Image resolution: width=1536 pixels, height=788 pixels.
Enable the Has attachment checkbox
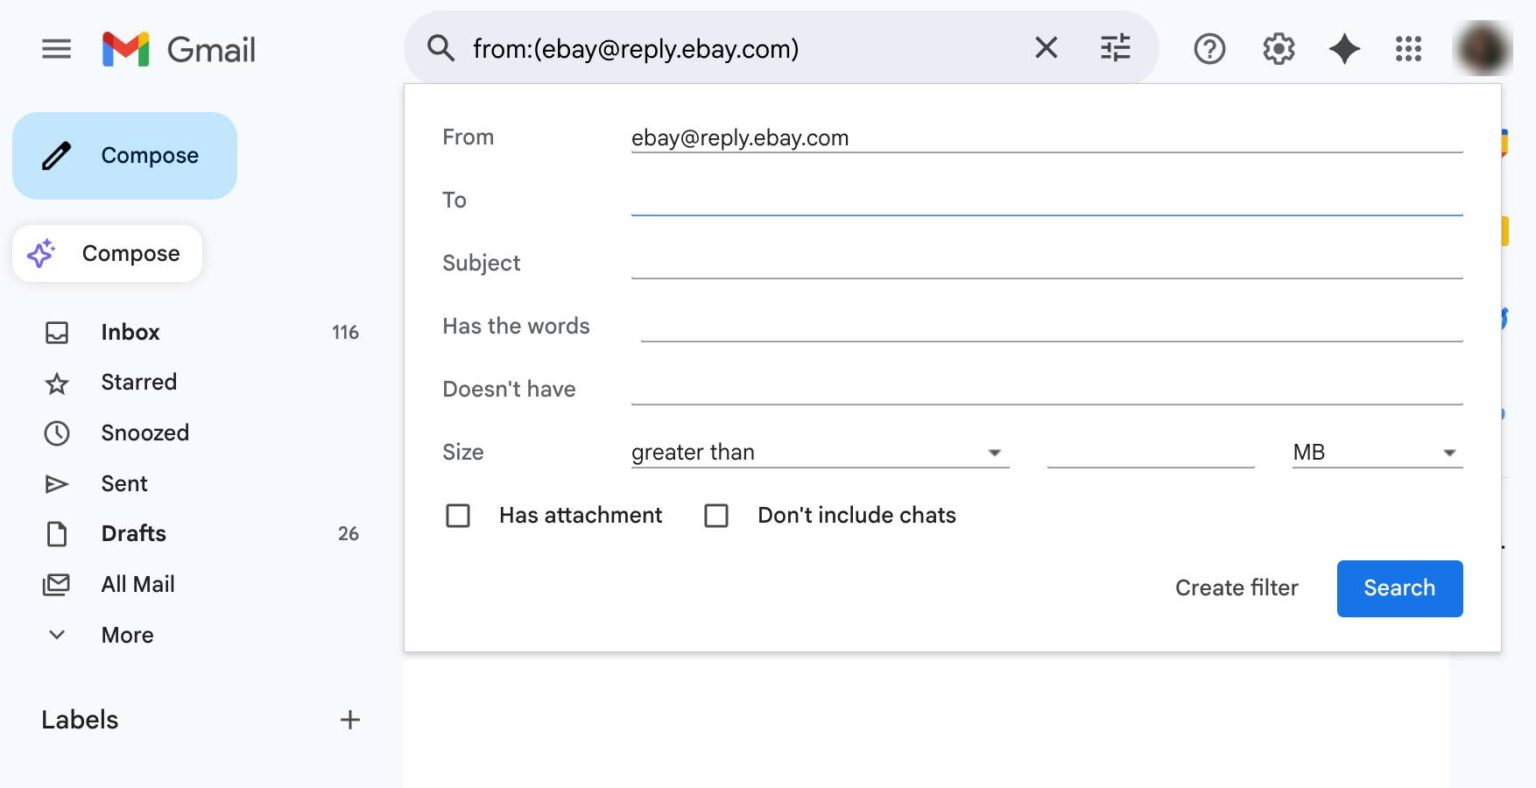pos(458,516)
